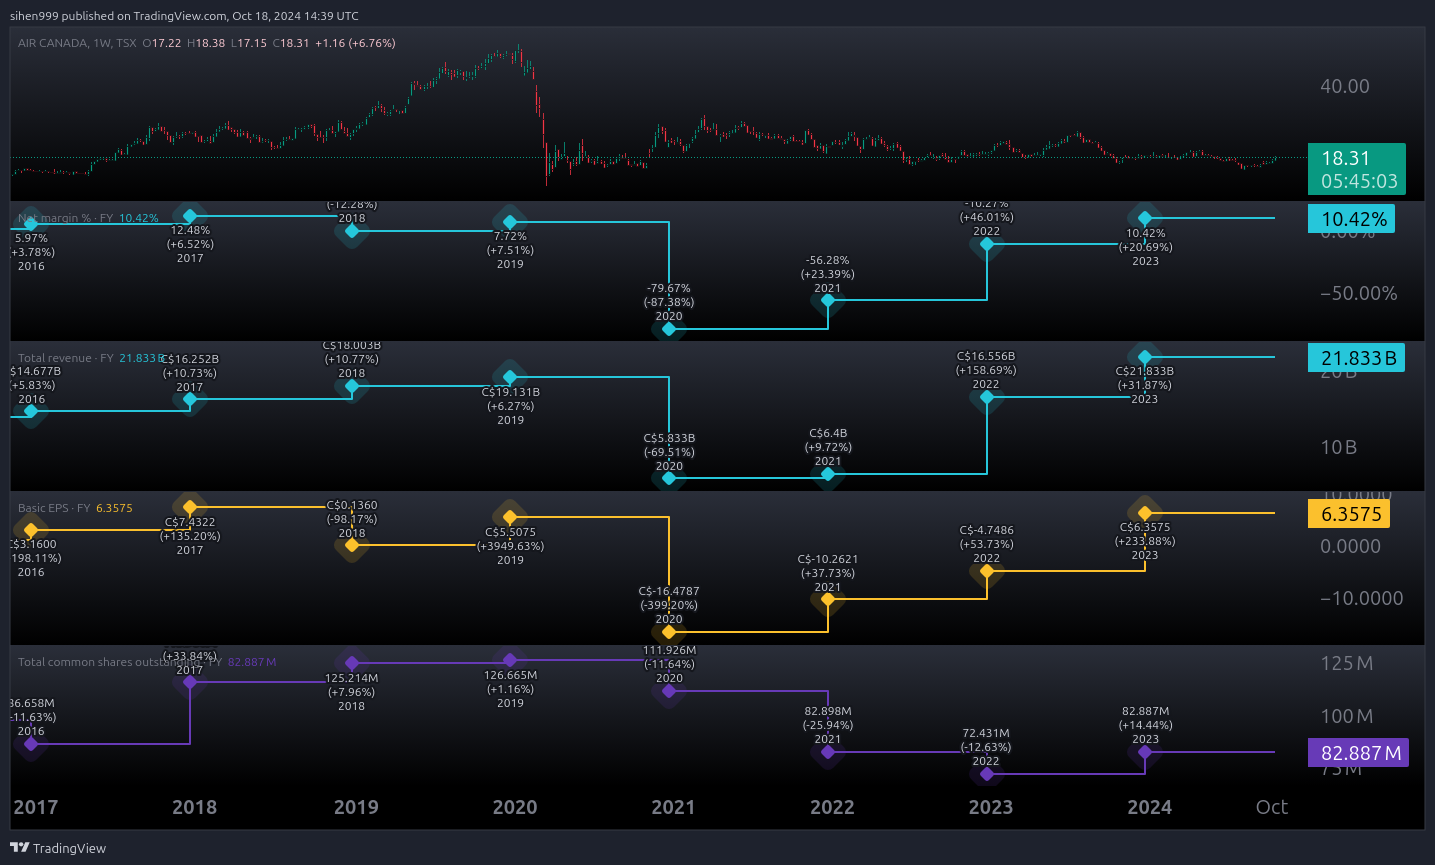Click the 2023 revenue diamond at C$21.833B
This screenshot has height=865, width=1435.
coord(1145,357)
